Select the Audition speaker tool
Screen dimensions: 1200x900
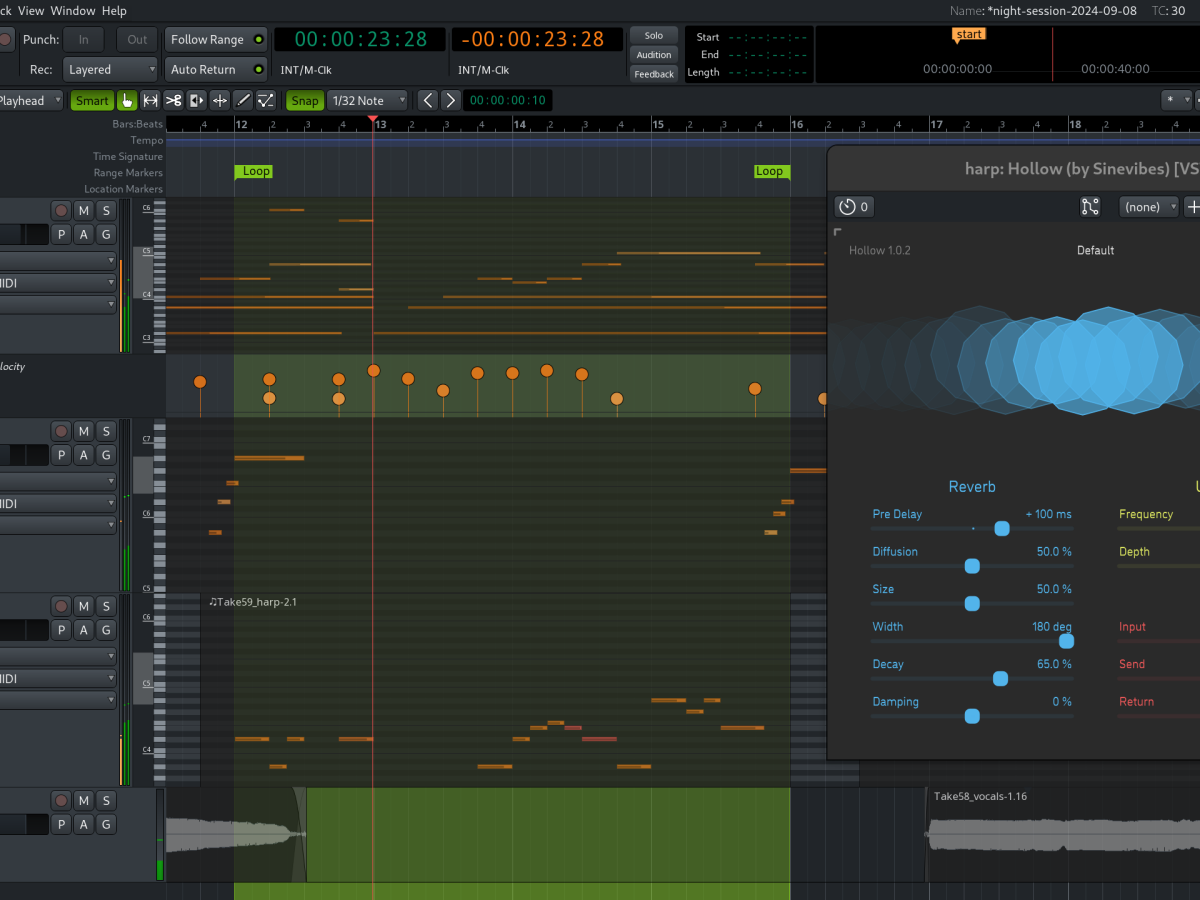pyautogui.click(x=197, y=100)
